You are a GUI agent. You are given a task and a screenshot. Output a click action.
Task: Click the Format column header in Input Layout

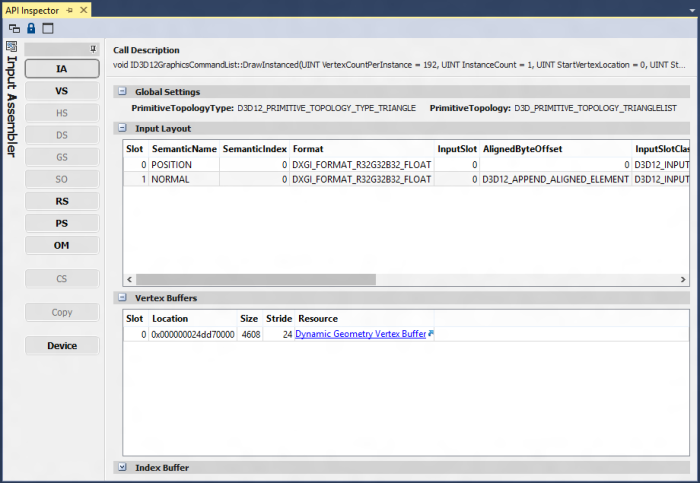362,149
